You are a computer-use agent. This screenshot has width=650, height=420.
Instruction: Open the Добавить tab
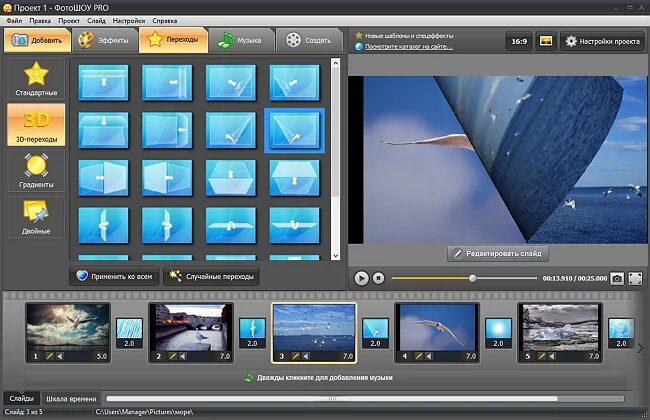pyautogui.click(x=37, y=40)
